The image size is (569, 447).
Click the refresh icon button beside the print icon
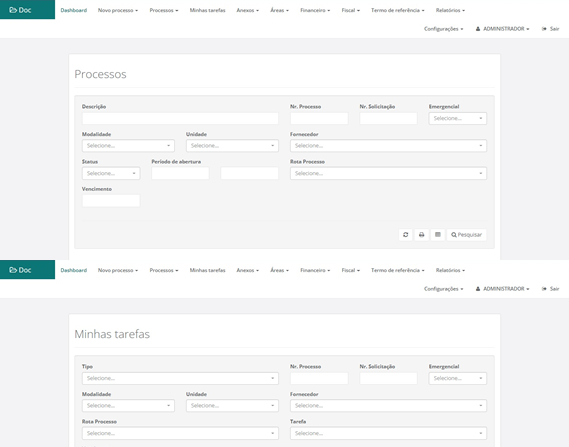(x=405, y=235)
